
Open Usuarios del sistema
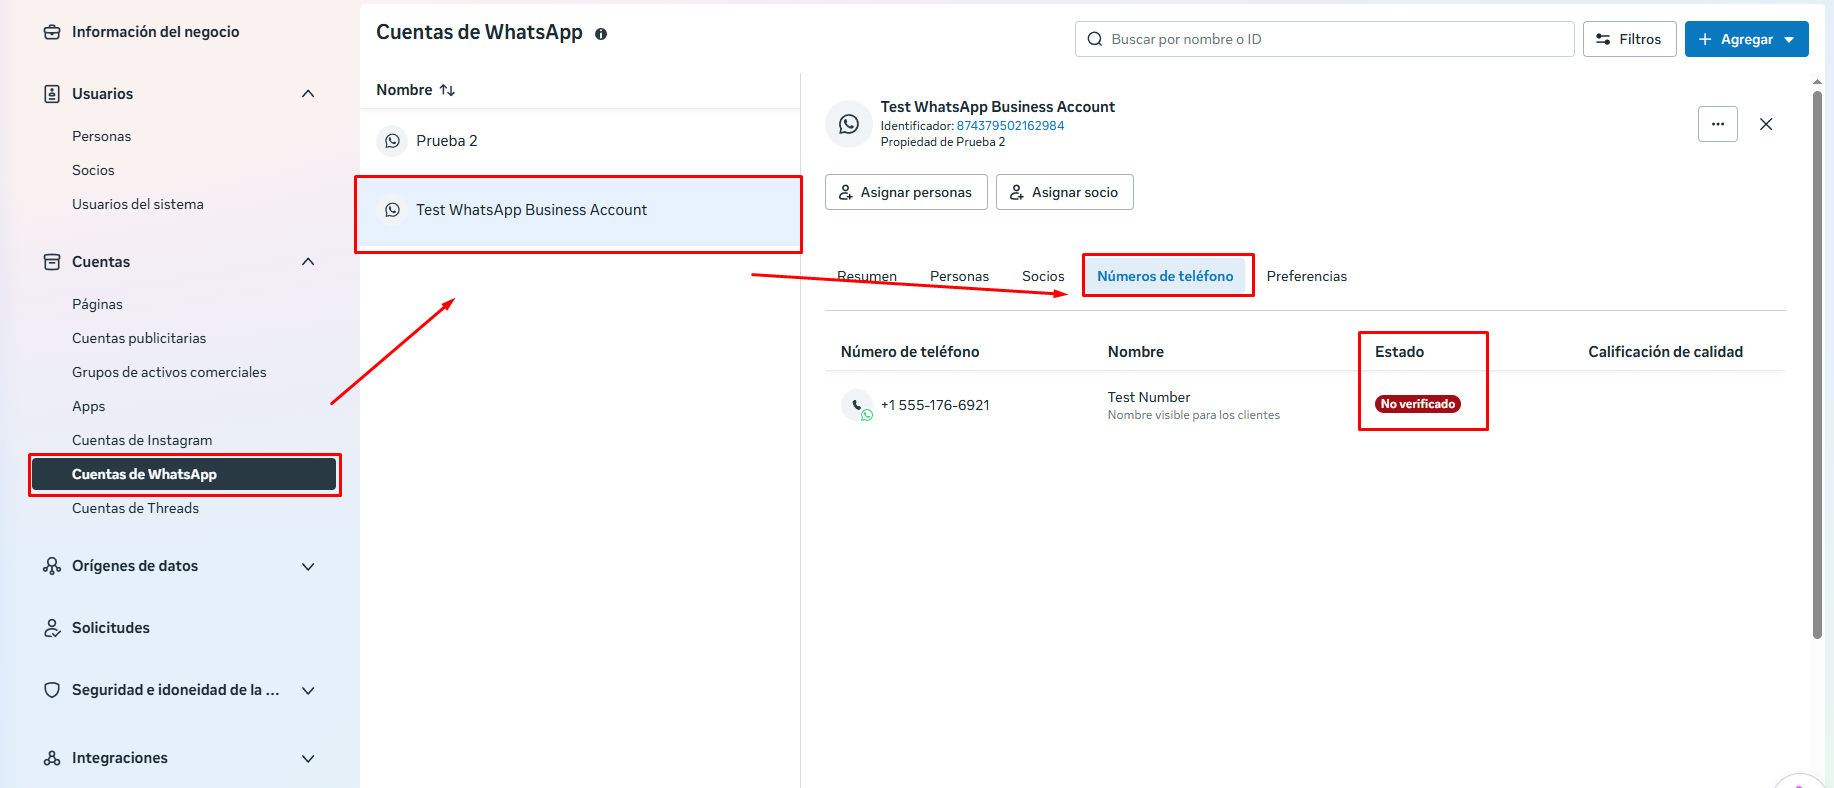click(138, 204)
